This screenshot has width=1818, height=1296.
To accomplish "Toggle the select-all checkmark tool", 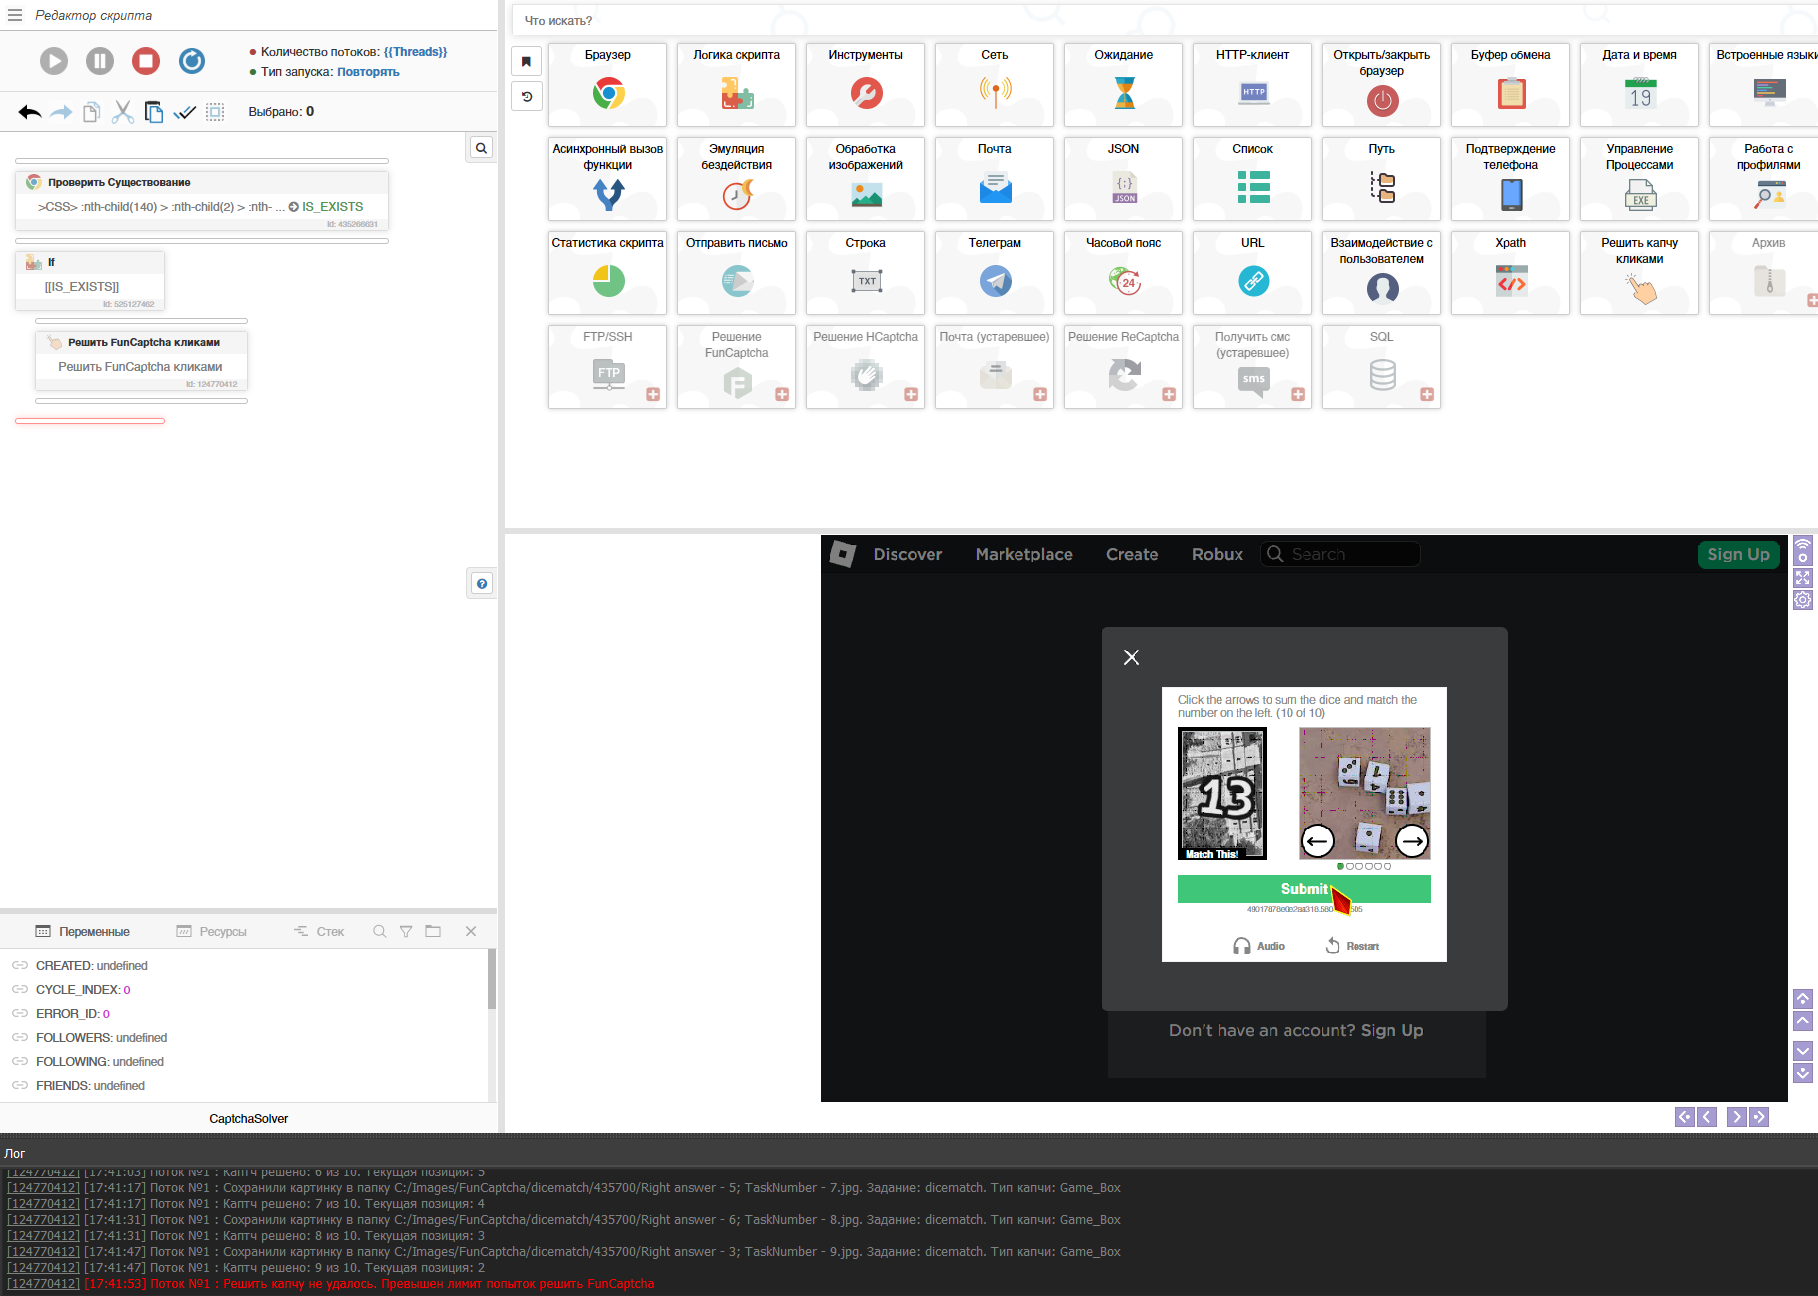I will pyautogui.click(x=184, y=111).
